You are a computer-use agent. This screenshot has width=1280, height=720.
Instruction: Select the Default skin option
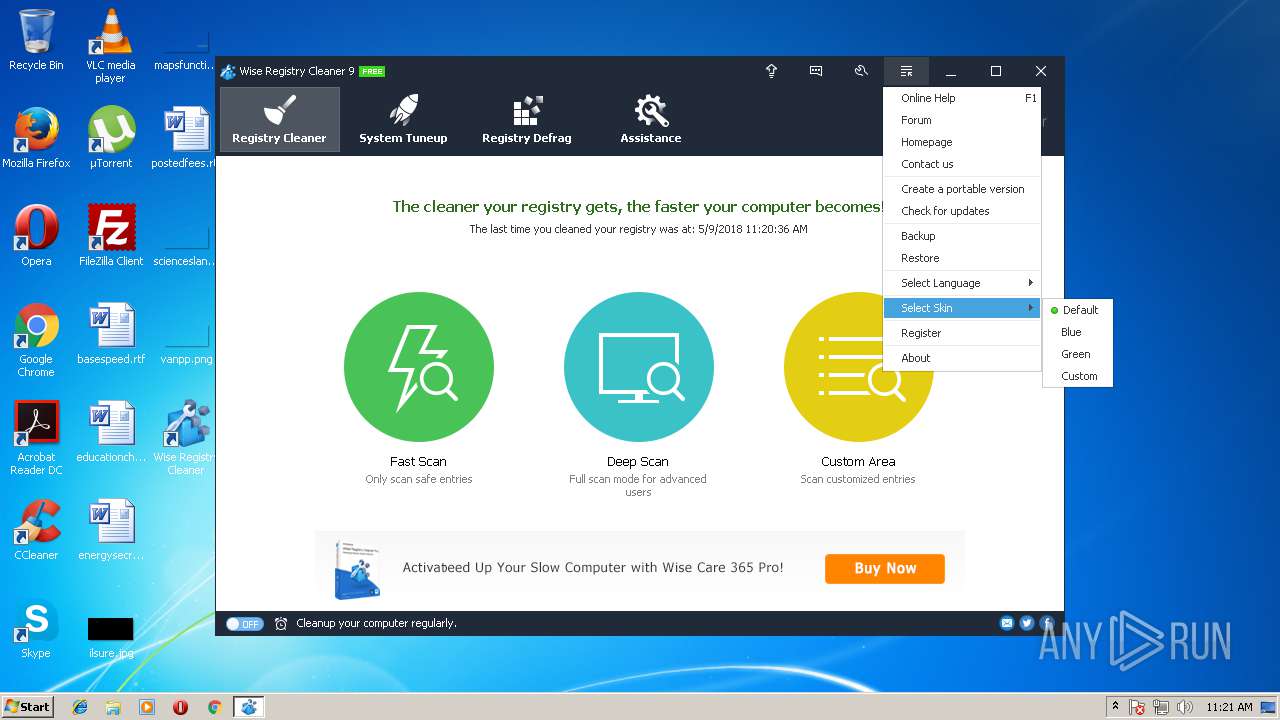(1078, 310)
